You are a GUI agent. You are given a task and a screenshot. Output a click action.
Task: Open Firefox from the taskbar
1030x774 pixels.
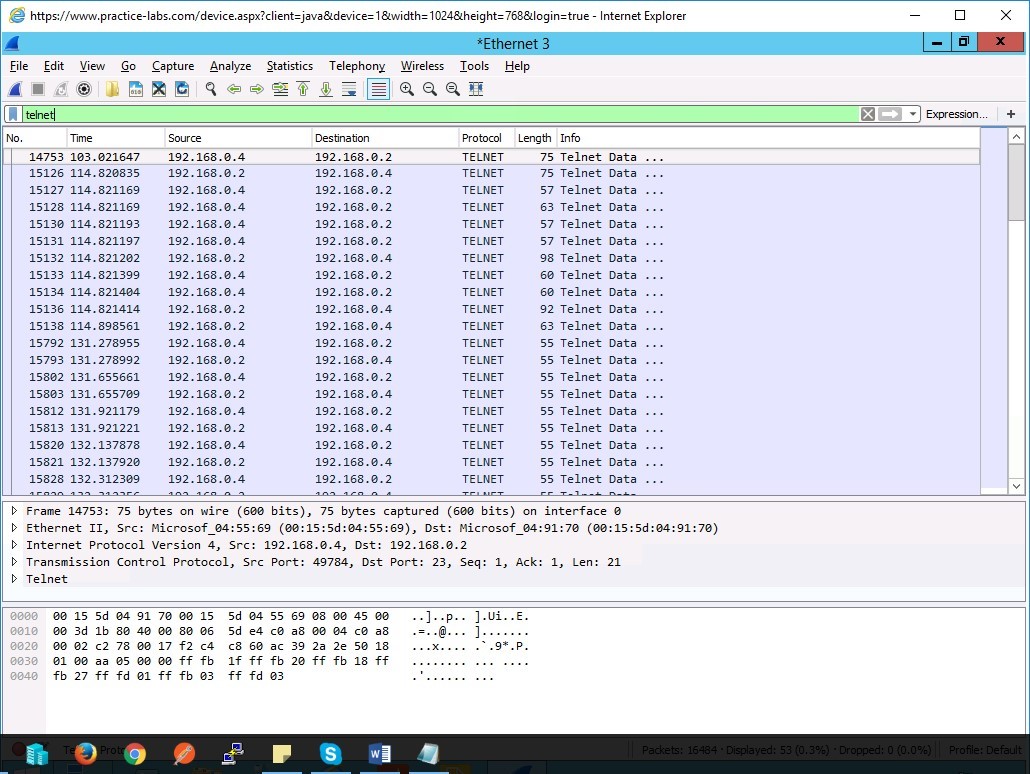pyautogui.click(x=85, y=754)
